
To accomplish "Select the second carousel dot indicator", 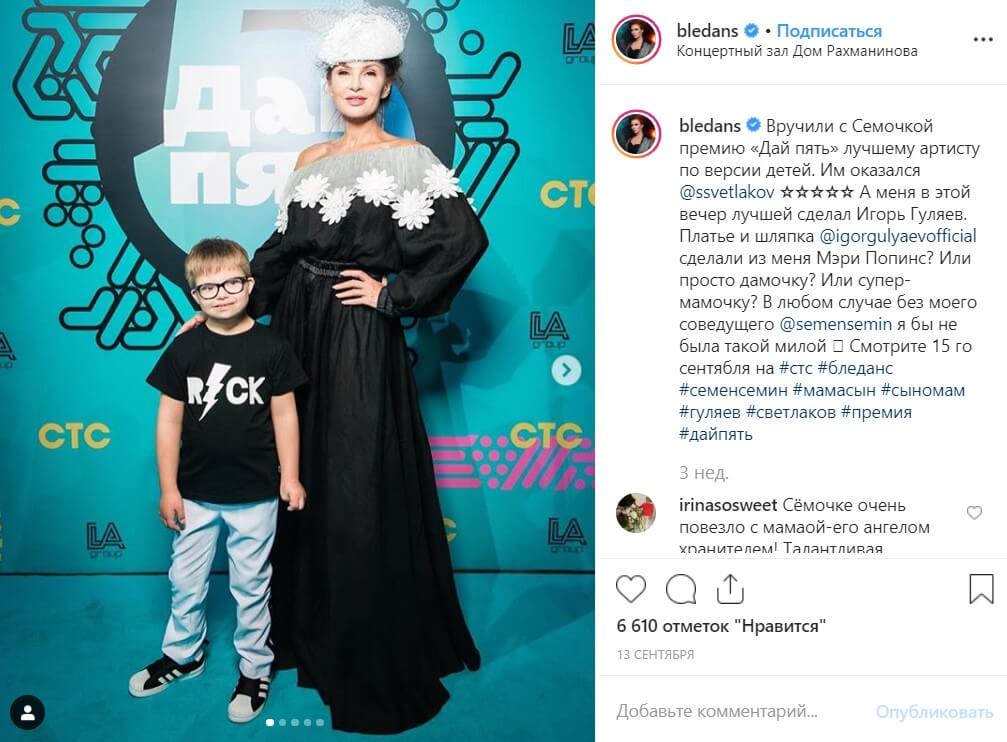I will (283, 723).
